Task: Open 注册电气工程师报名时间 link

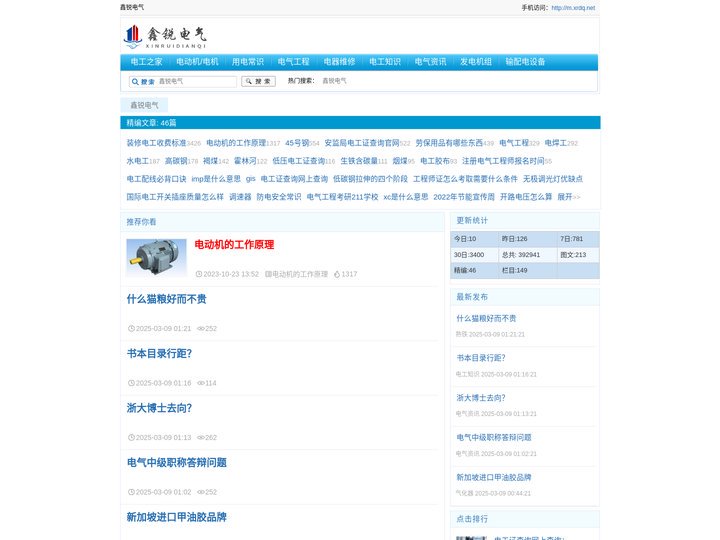Action: coord(503,161)
